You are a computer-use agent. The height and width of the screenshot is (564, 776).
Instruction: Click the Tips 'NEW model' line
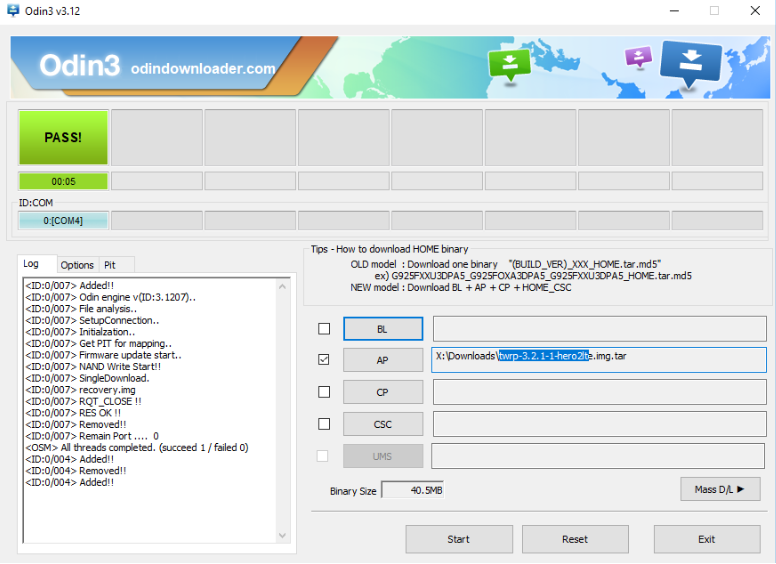click(461, 287)
